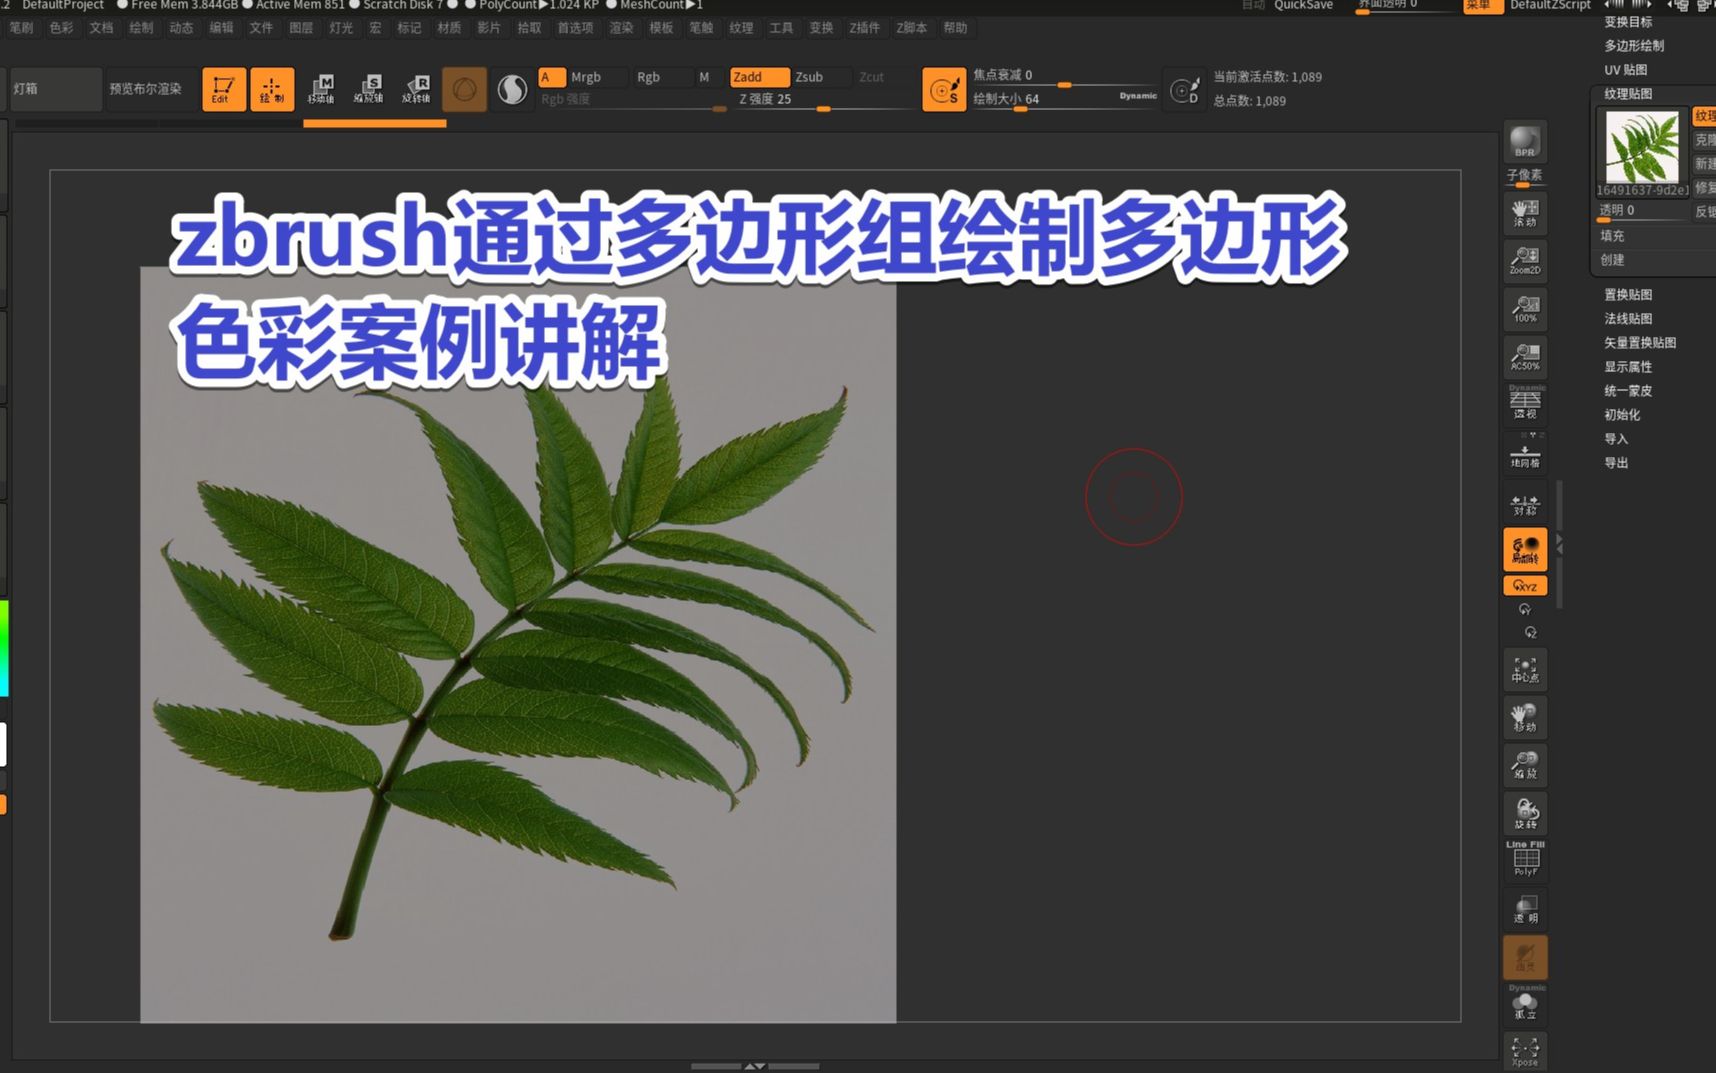Click the 预览布尔渲染 button
This screenshot has height=1073, width=1716.
pyautogui.click(x=146, y=89)
